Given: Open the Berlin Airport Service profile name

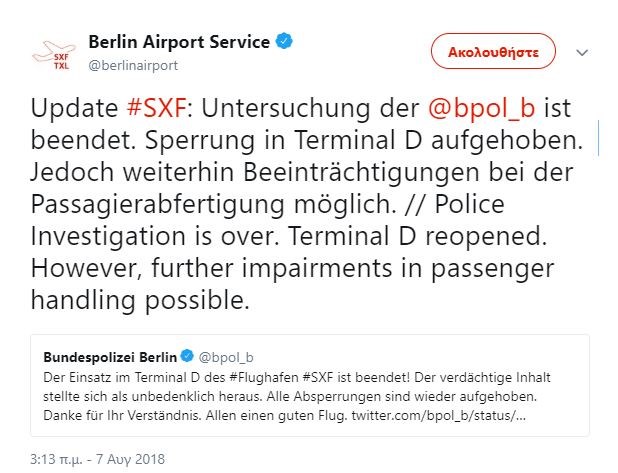Looking at the screenshot, I should pos(179,42).
